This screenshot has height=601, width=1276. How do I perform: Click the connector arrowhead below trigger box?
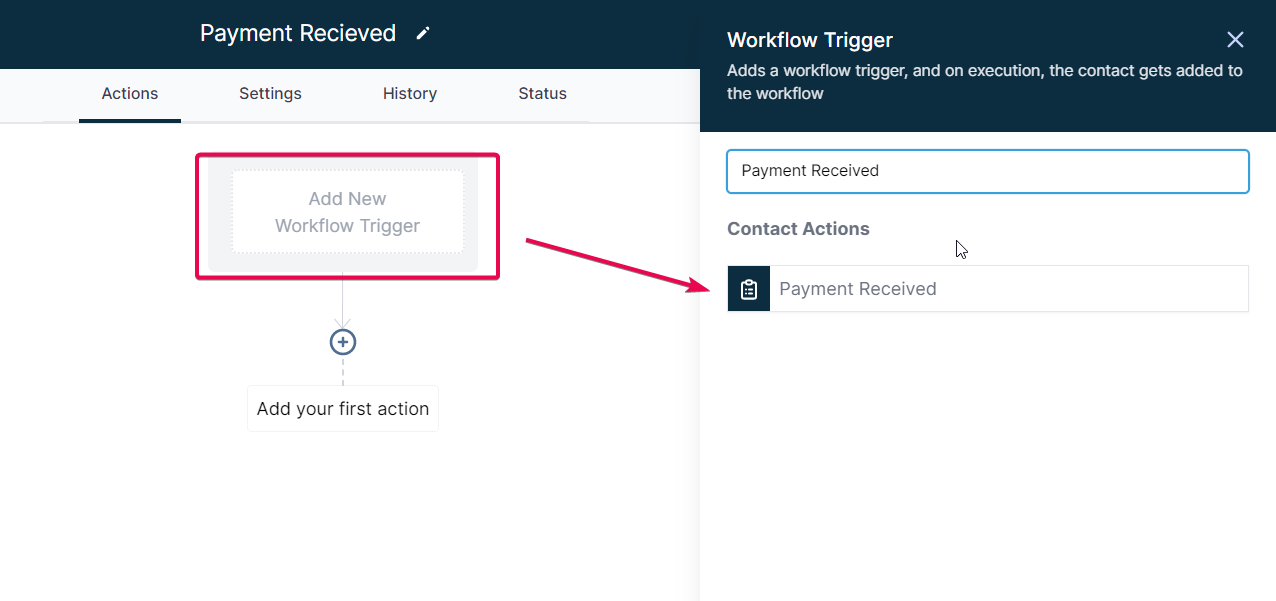coord(343,322)
